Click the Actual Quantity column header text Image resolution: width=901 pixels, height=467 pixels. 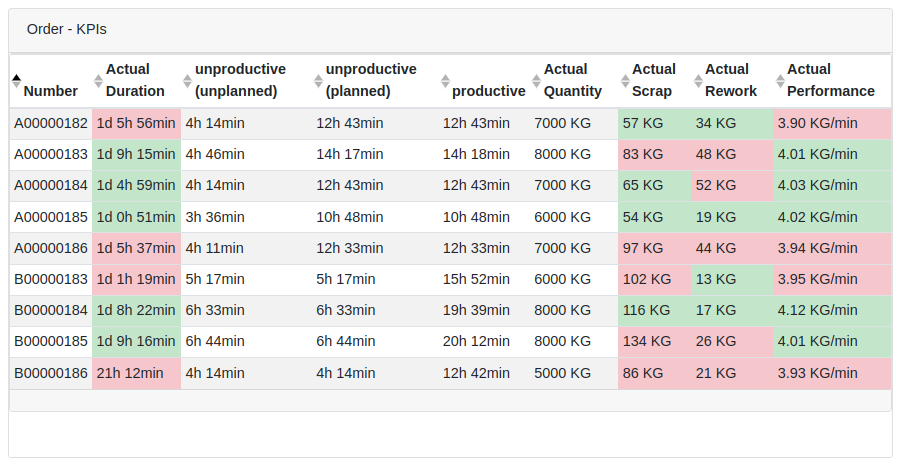tap(572, 80)
